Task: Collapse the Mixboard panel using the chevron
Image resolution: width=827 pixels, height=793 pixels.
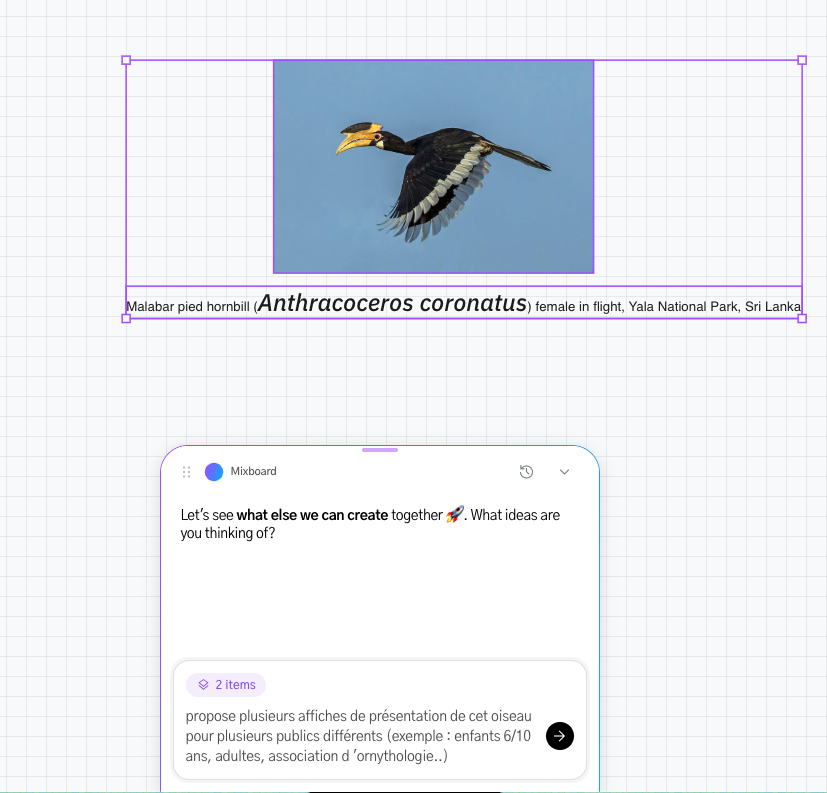Action: coord(564,472)
